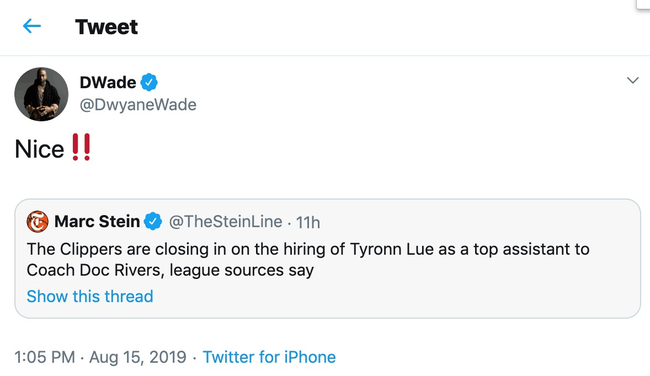Open the @DwyaneWade handle
Screen dimensions: 650x376
[x=138, y=104]
